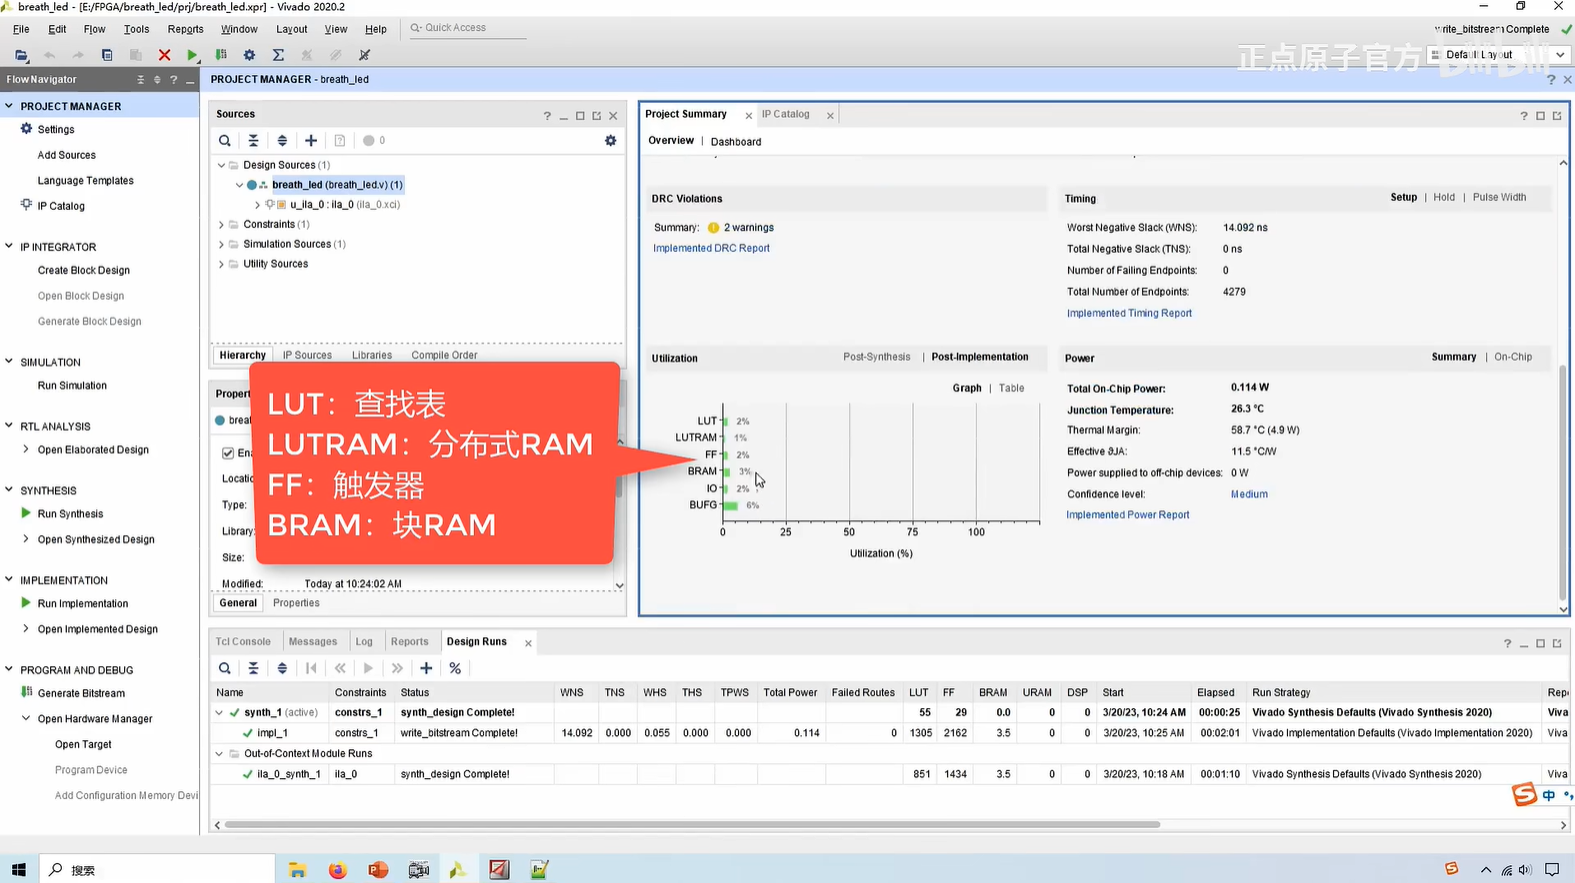Open the Tools menu
Image resolution: width=1575 pixels, height=883 pixels.
(136, 29)
